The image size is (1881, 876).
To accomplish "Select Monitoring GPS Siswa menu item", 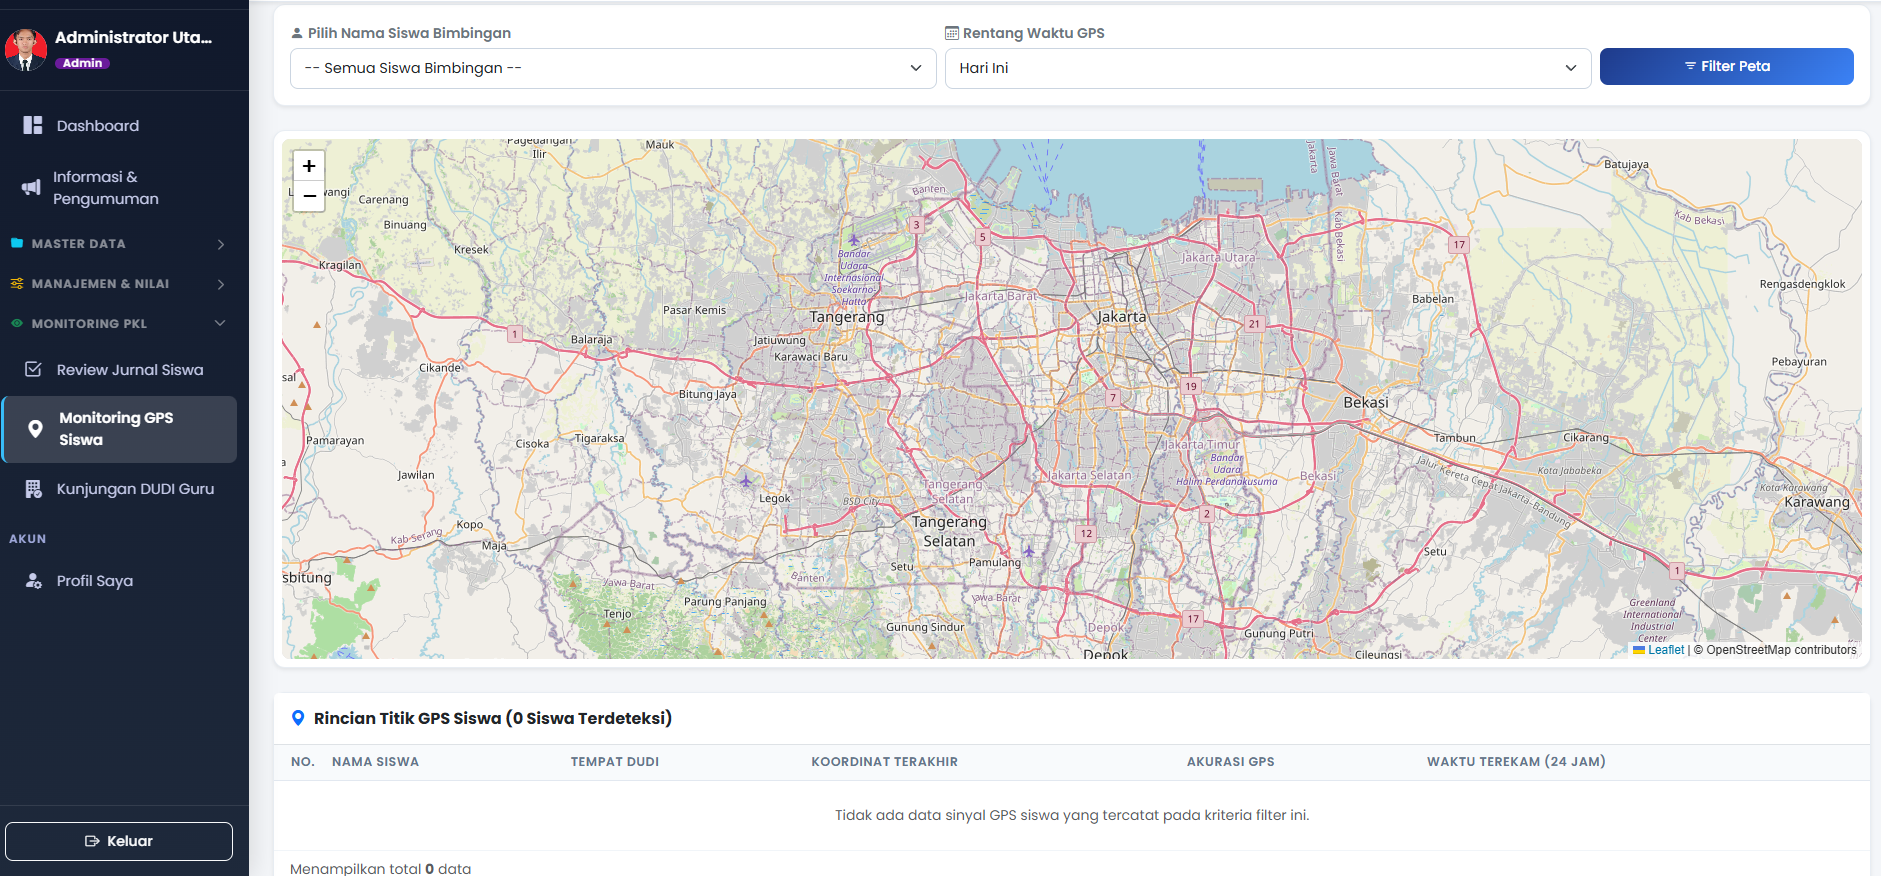I will click(x=119, y=429).
